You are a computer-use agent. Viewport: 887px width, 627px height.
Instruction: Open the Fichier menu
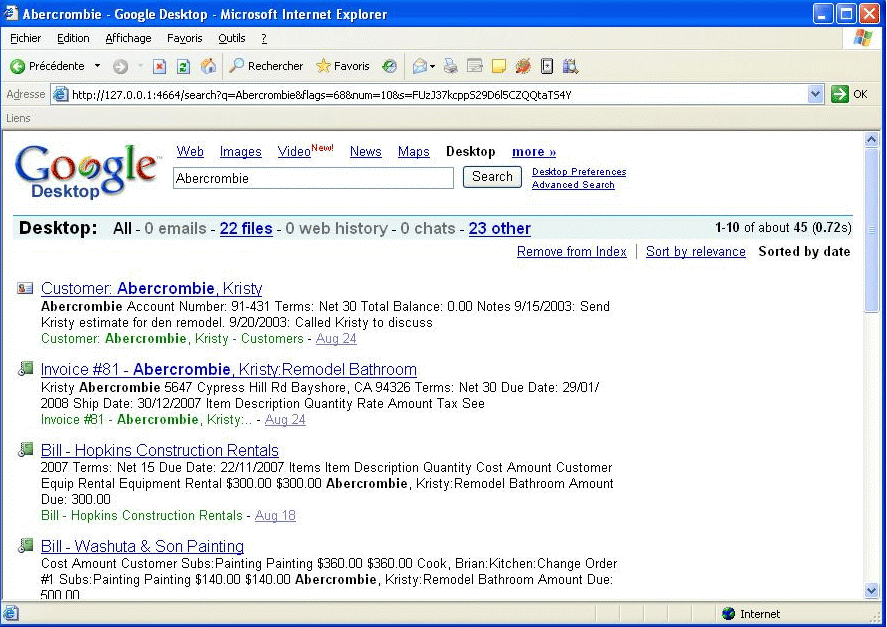pos(25,38)
